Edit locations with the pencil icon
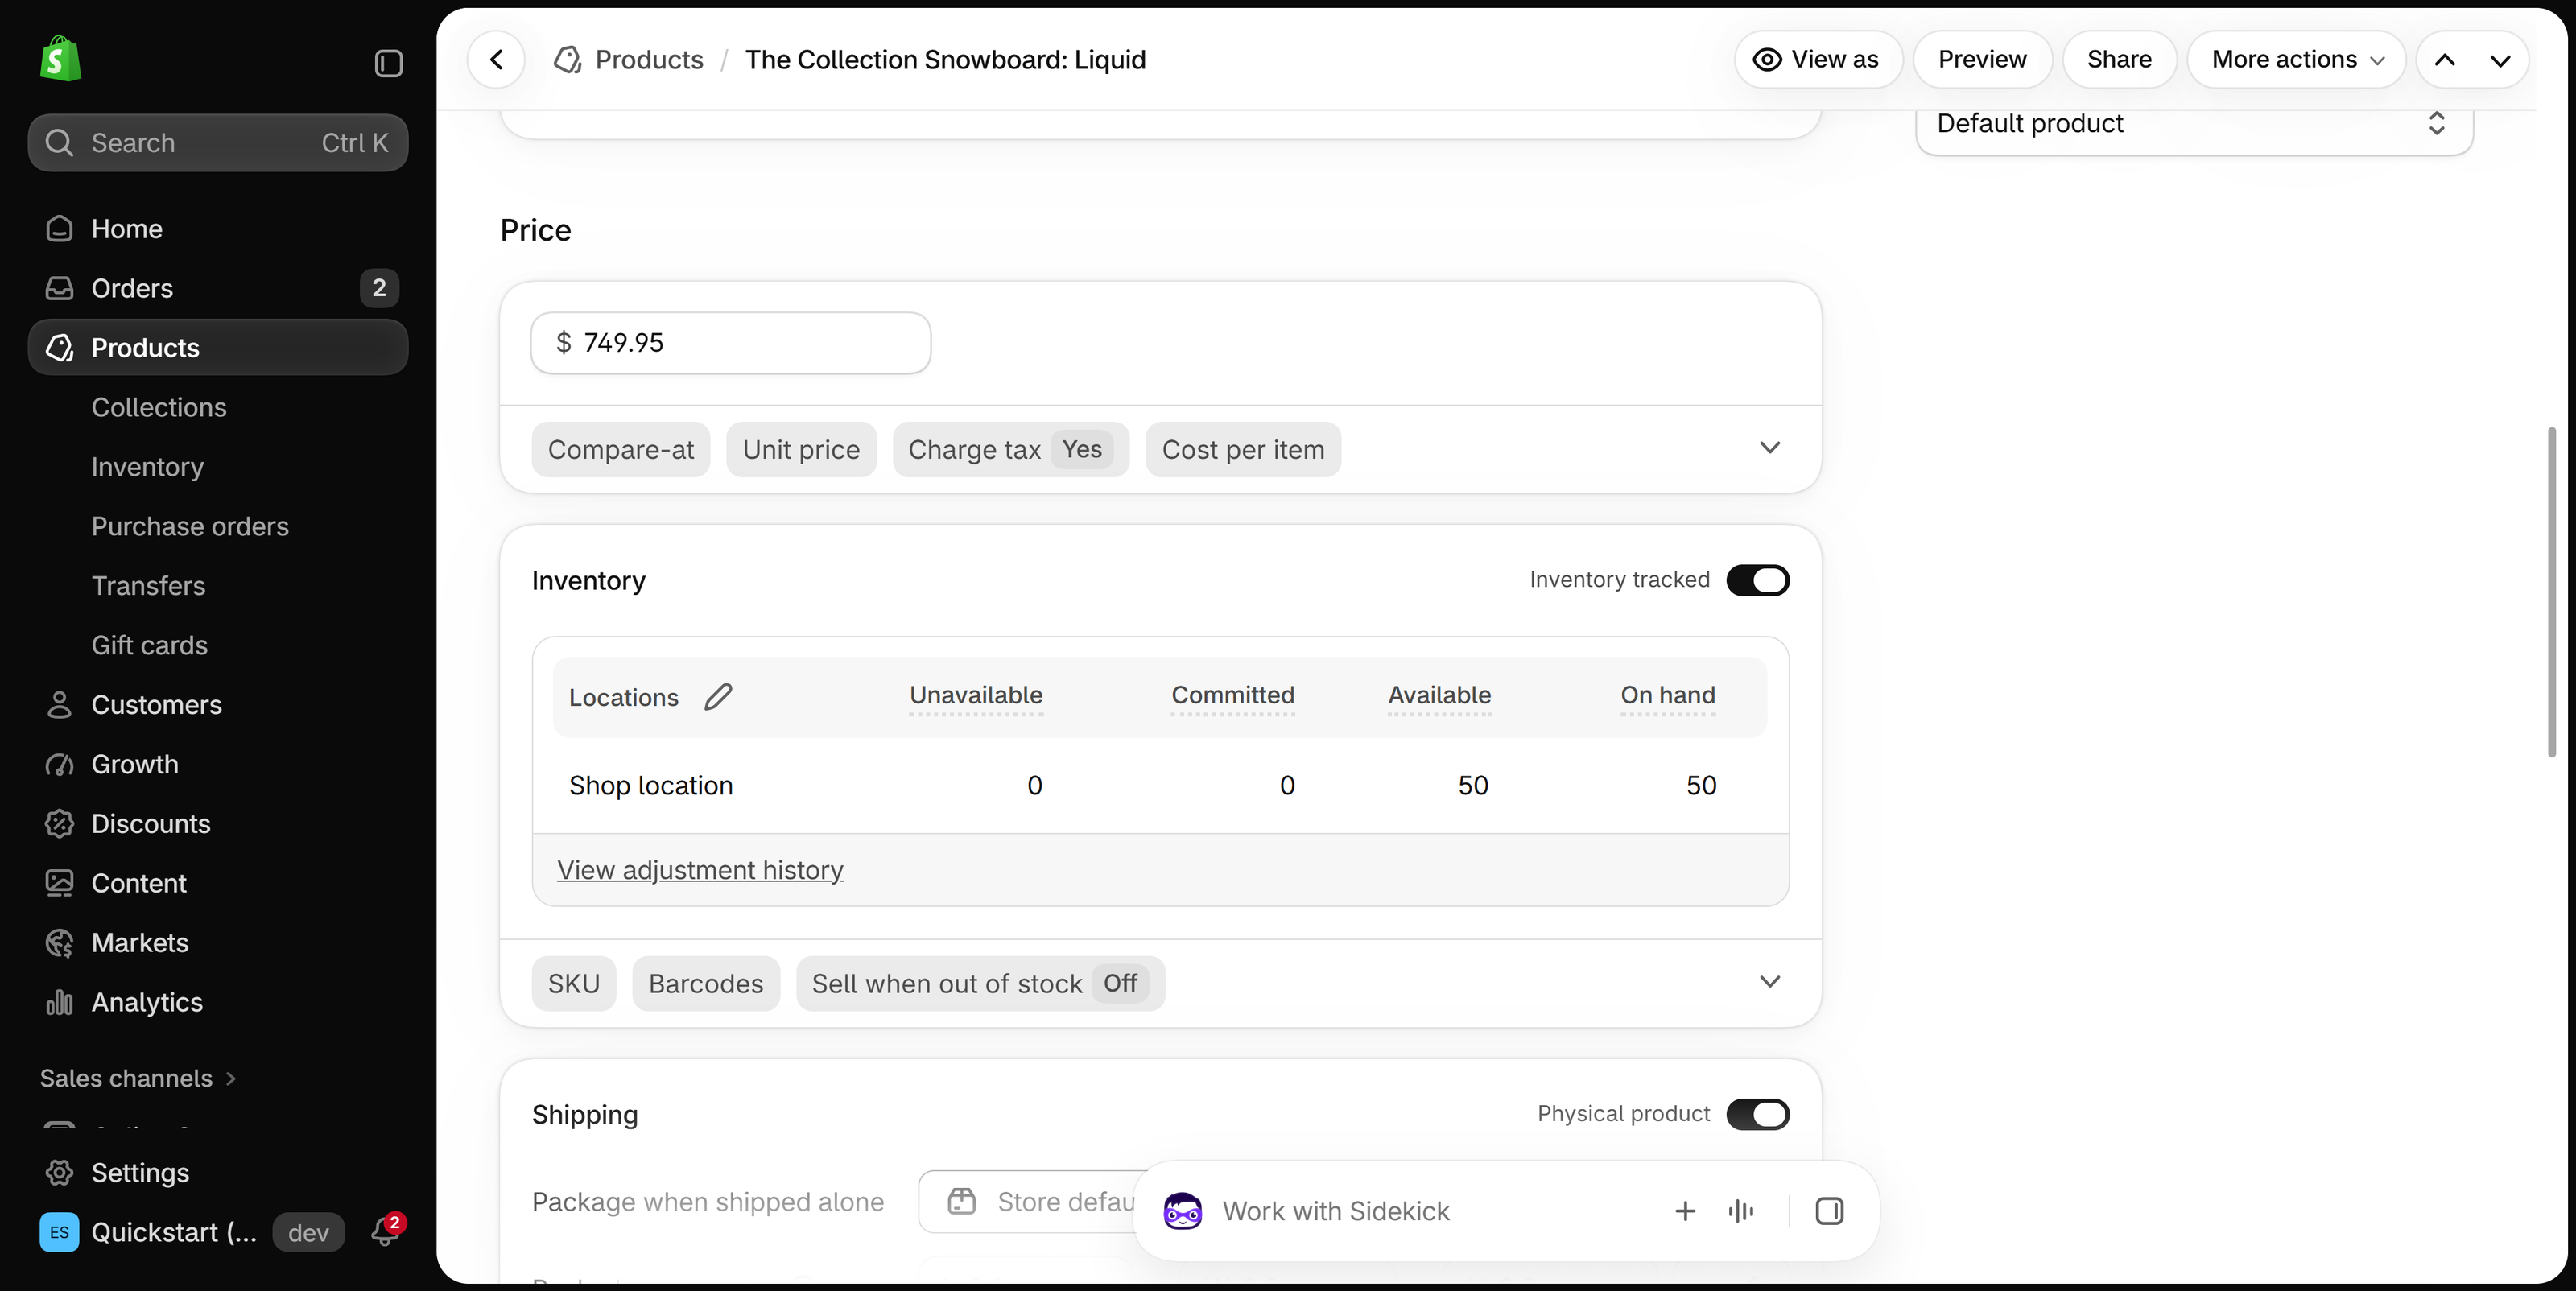This screenshot has width=2576, height=1291. (718, 696)
